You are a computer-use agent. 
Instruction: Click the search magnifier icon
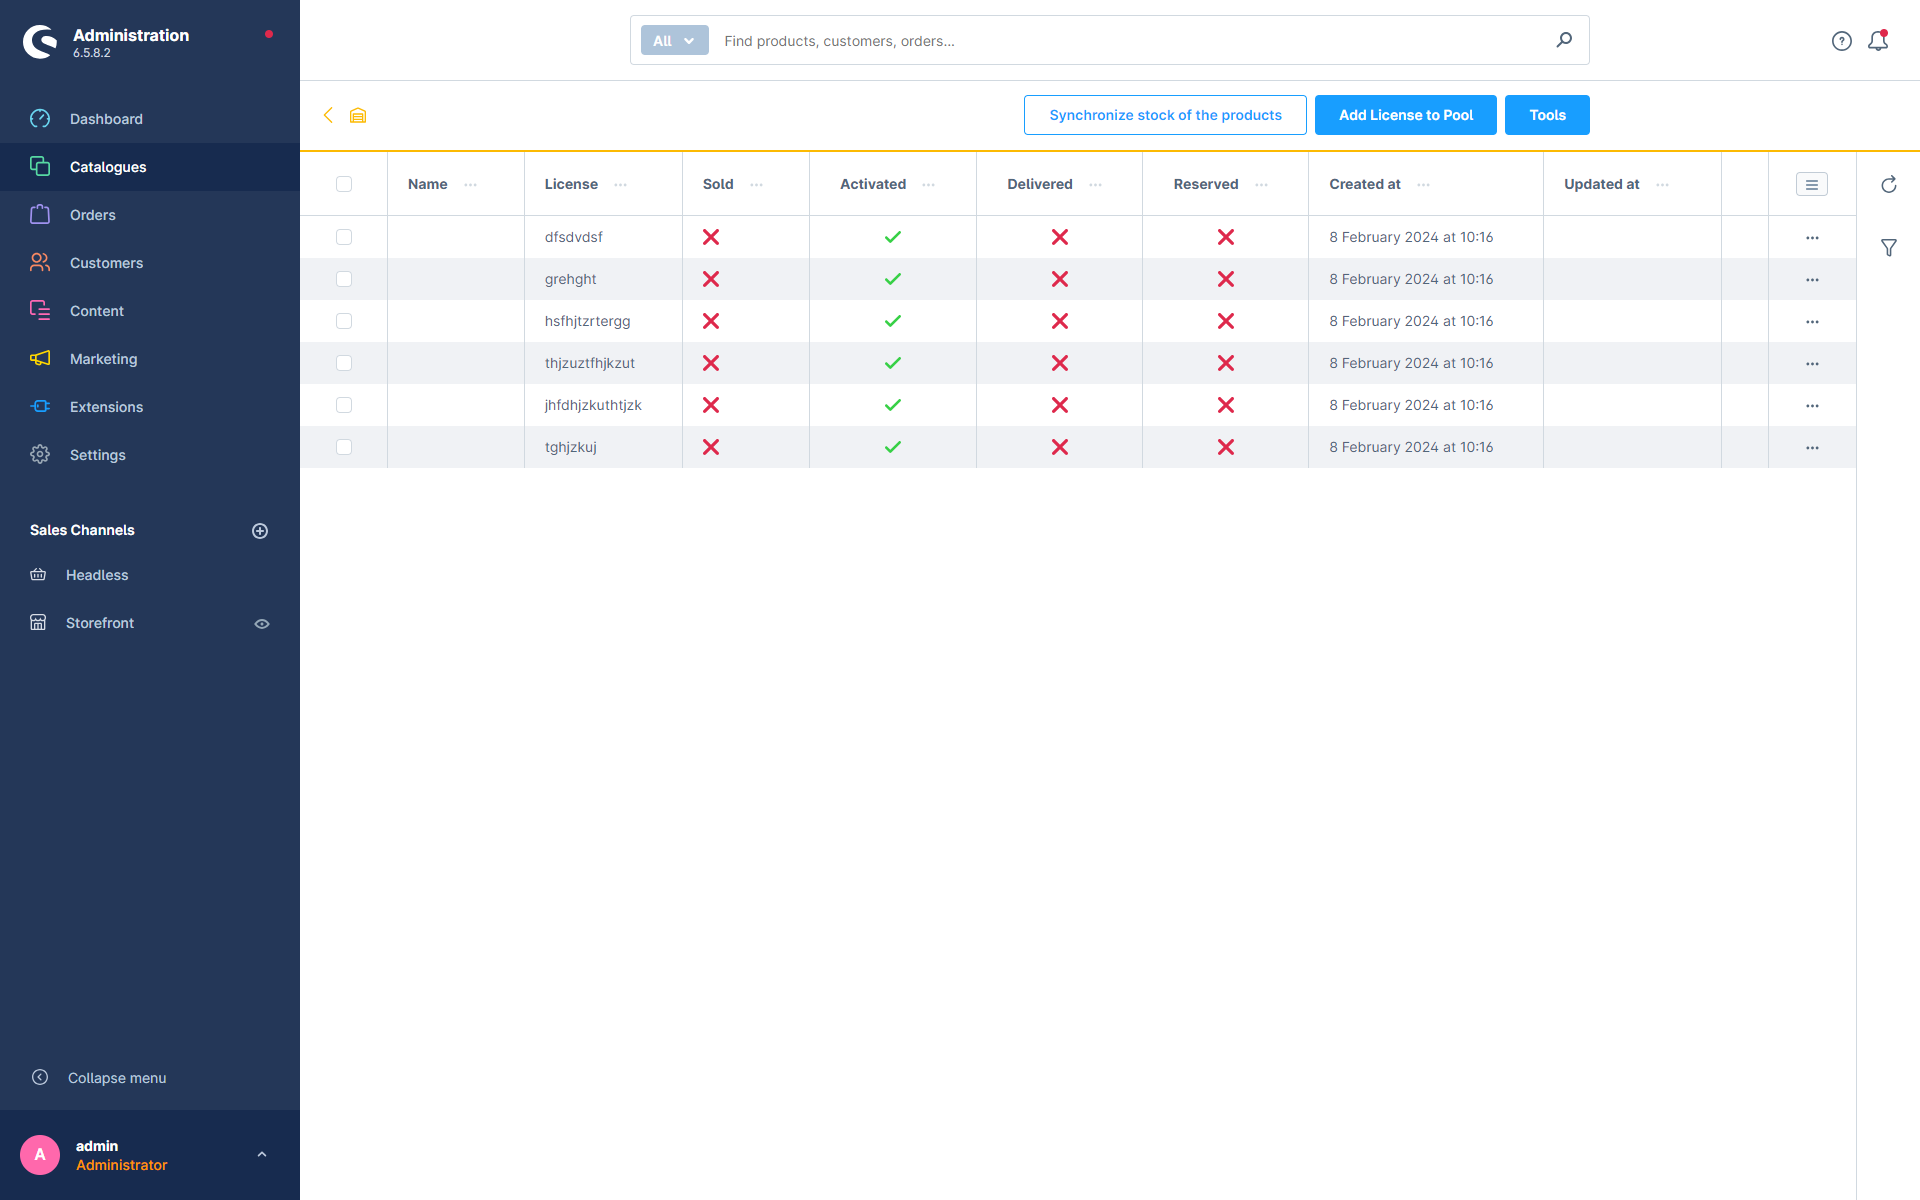(x=1564, y=40)
